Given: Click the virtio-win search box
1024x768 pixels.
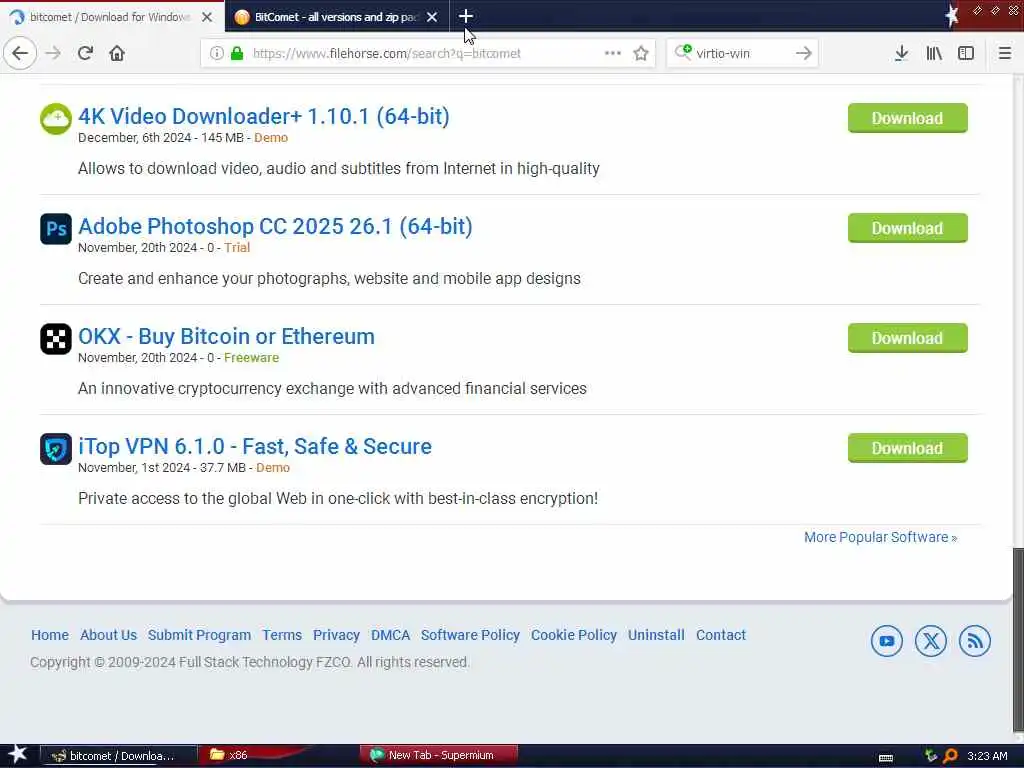Looking at the screenshot, I should pyautogui.click(x=742, y=53).
